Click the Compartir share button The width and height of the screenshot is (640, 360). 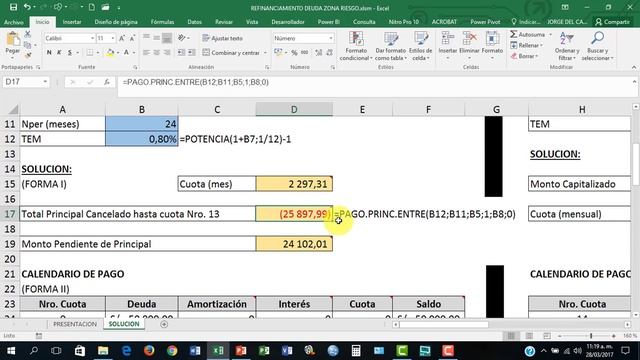(612, 22)
